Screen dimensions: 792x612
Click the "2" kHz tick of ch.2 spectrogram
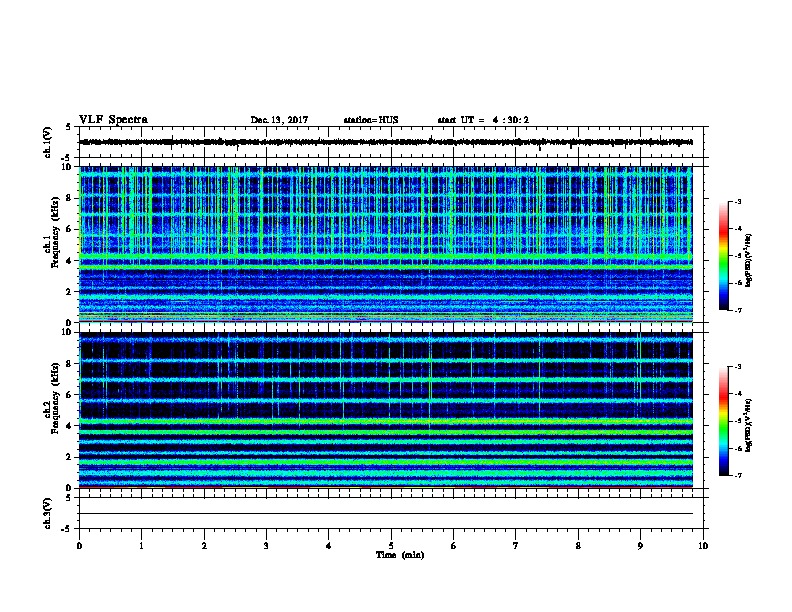pyautogui.click(x=69, y=457)
